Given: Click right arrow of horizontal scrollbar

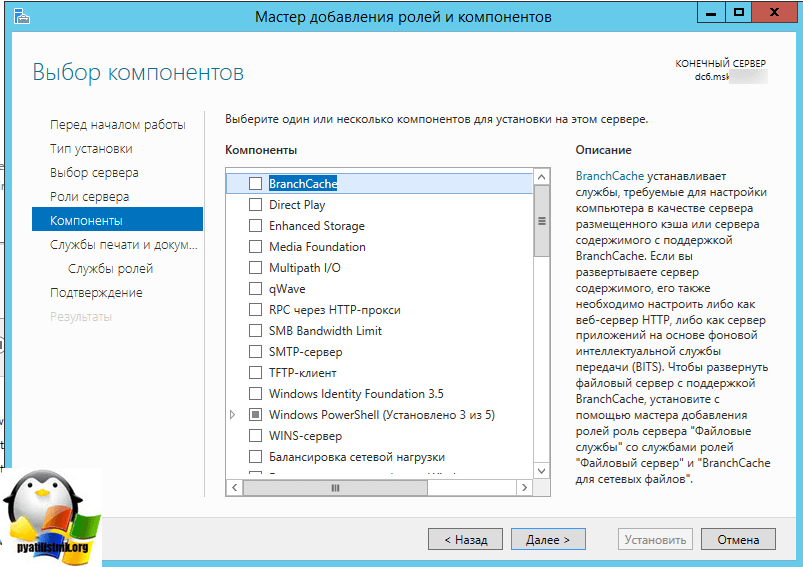Looking at the screenshot, I should coord(525,487).
